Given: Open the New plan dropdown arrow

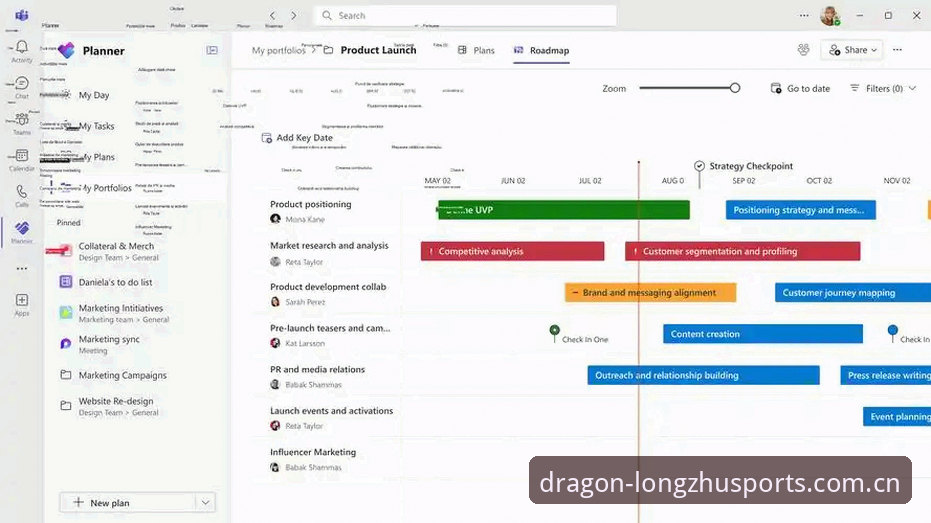Looking at the screenshot, I should pos(205,502).
